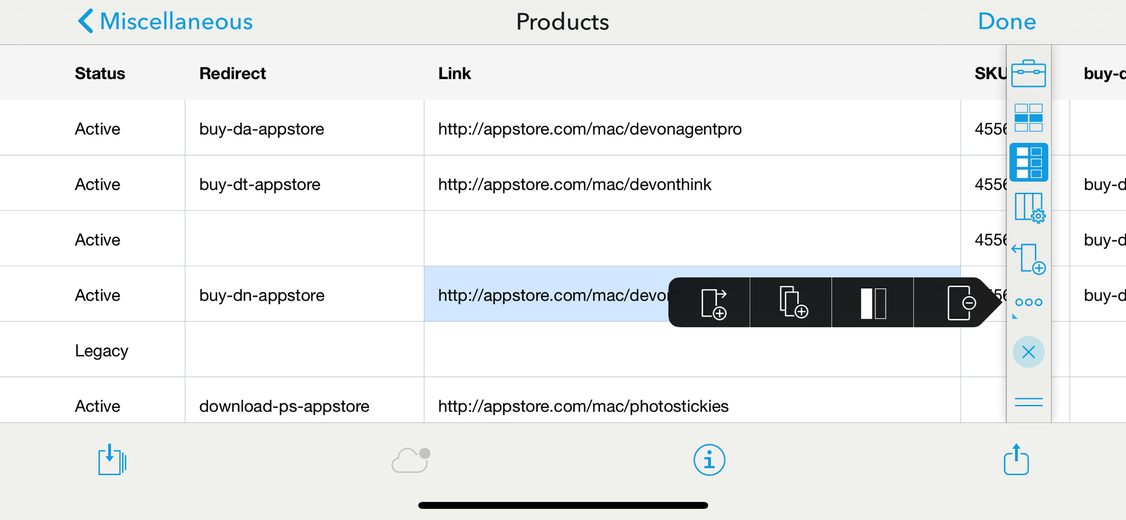This screenshot has width=1126, height=520.
Task: Select the mac/devonthink link cell
Action: pos(692,185)
